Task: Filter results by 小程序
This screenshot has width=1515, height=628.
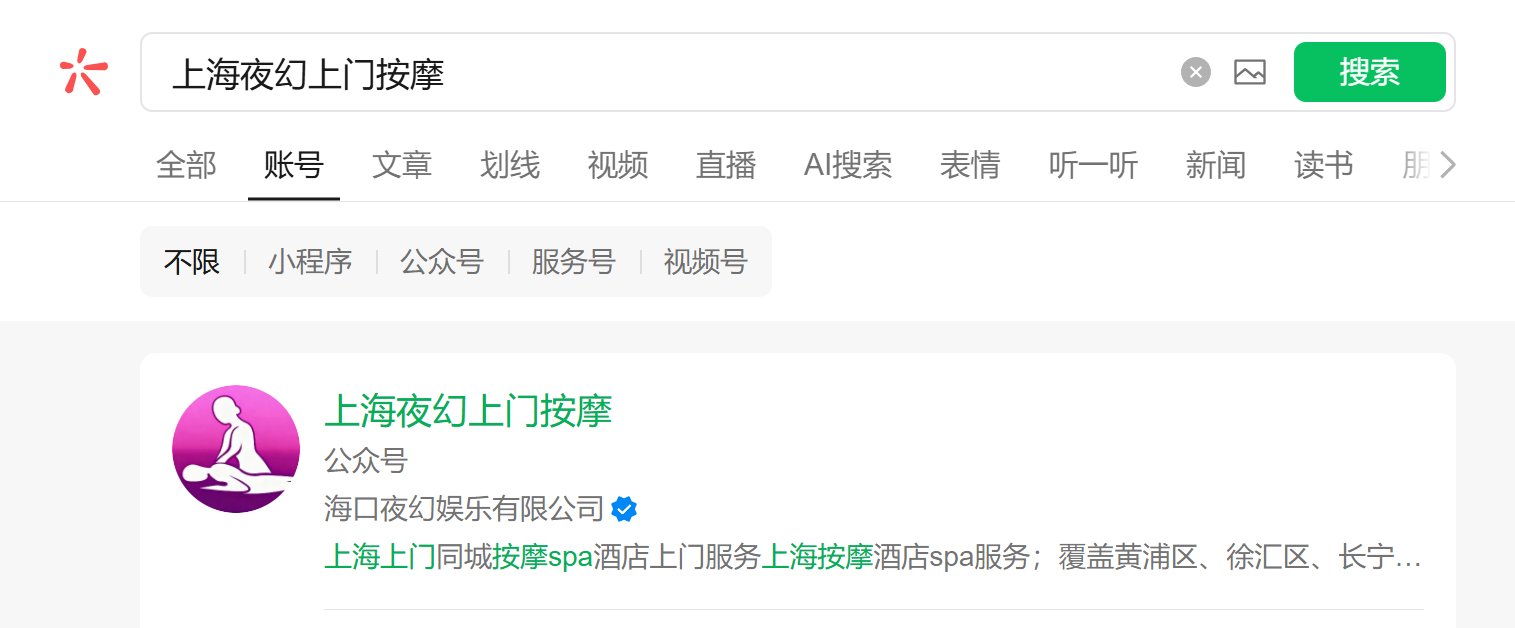Action: pyautogui.click(x=310, y=262)
